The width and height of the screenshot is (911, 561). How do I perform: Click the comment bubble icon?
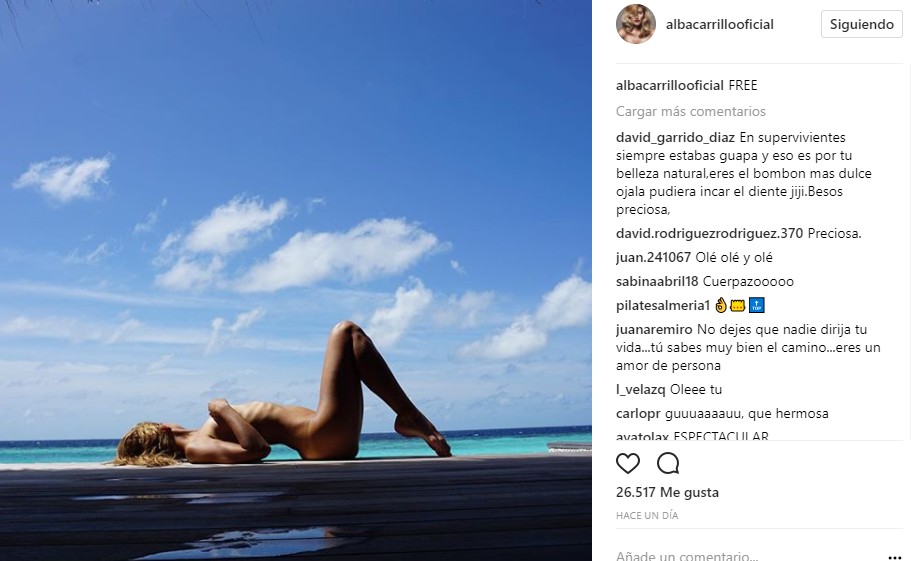pyautogui.click(x=668, y=463)
